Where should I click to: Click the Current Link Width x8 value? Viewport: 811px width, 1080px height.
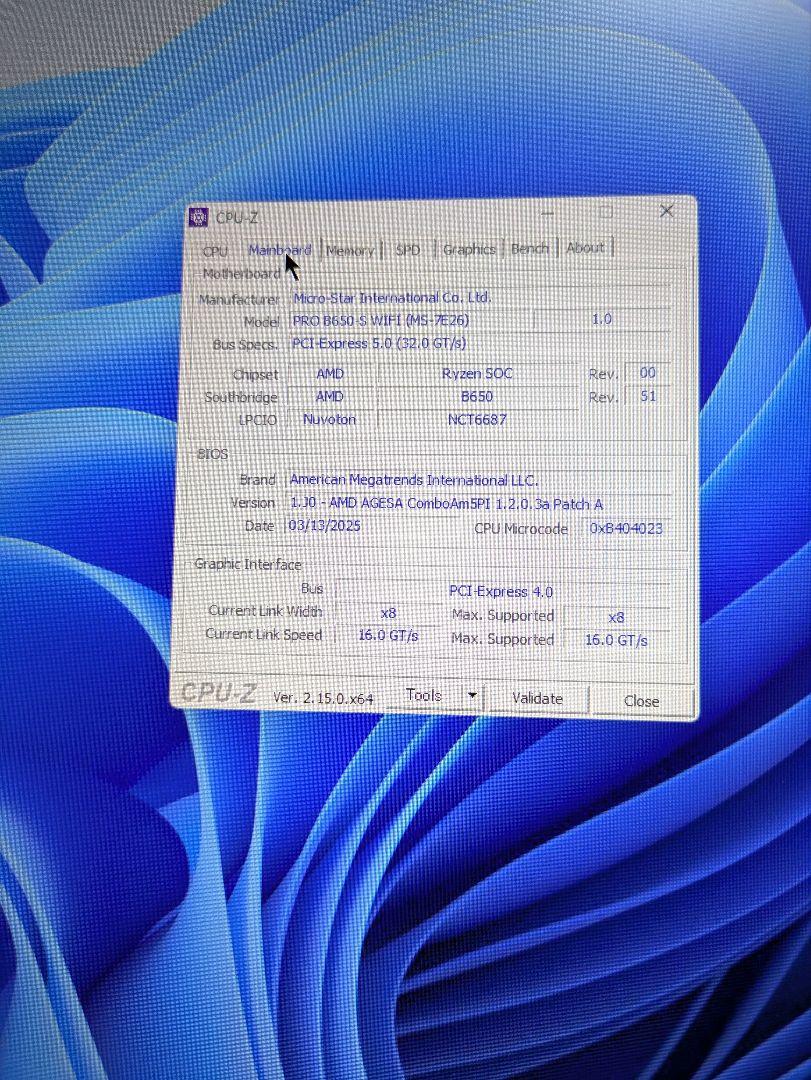point(388,612)
